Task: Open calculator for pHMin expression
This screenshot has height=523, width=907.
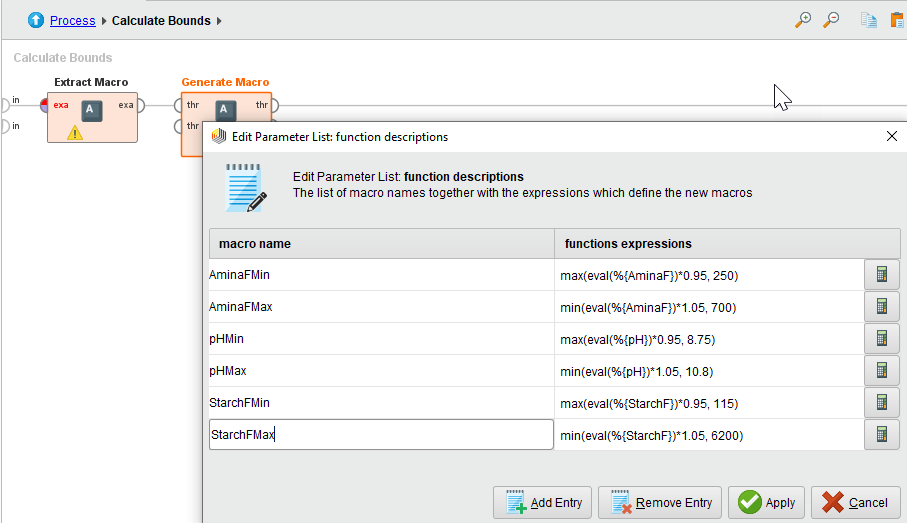Action: (x=881, y=339)
